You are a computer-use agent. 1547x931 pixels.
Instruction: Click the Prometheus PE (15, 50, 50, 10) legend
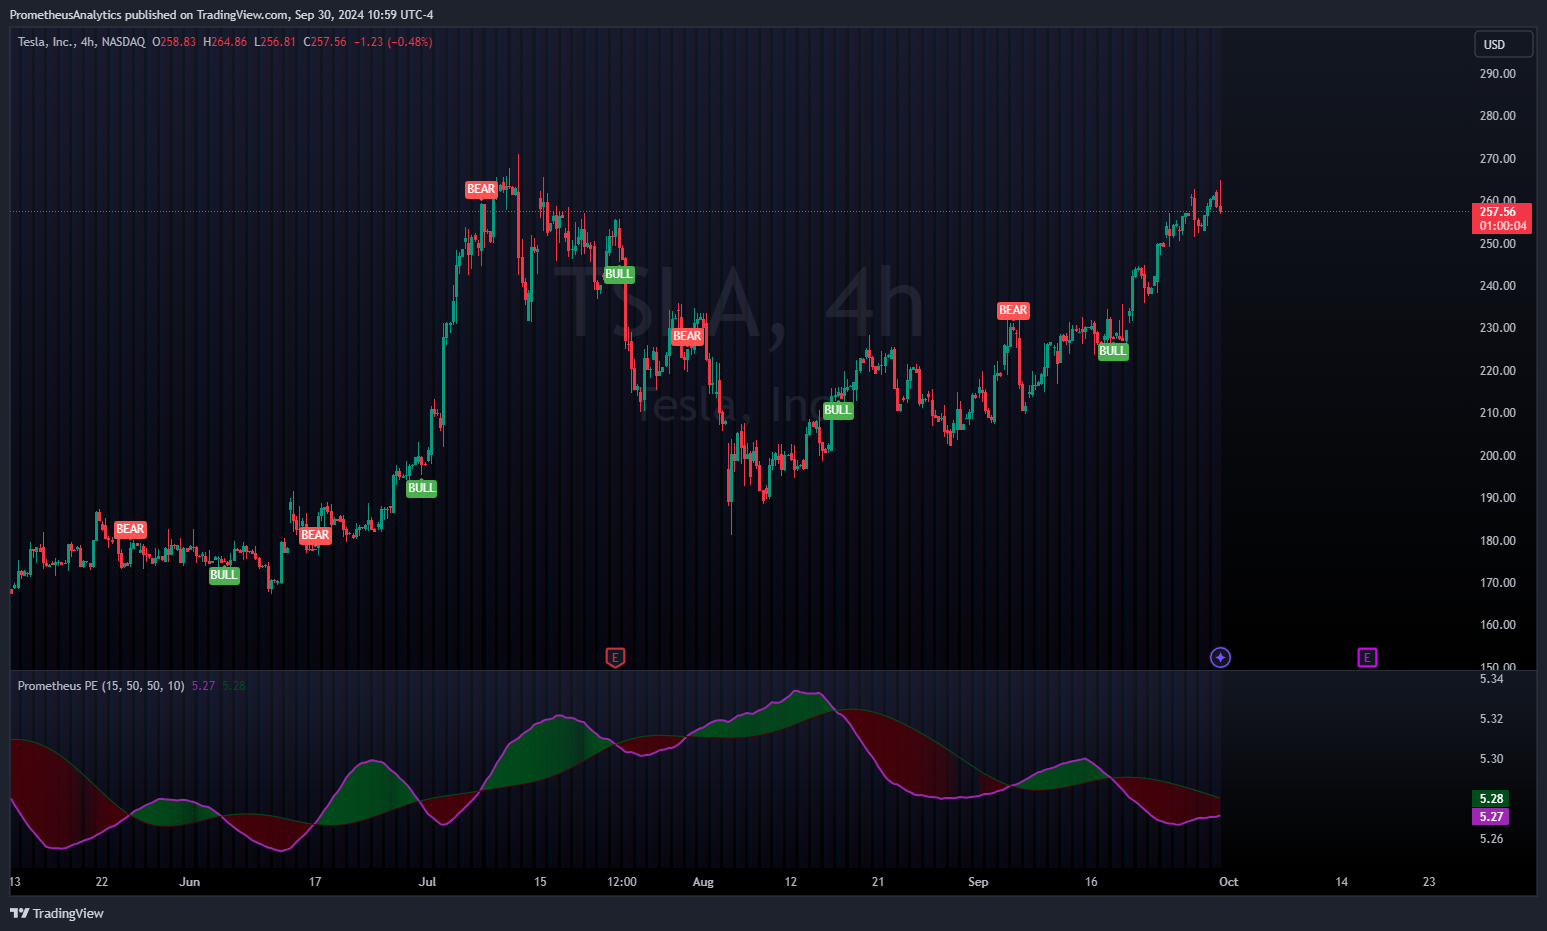(x=100, y=686)
